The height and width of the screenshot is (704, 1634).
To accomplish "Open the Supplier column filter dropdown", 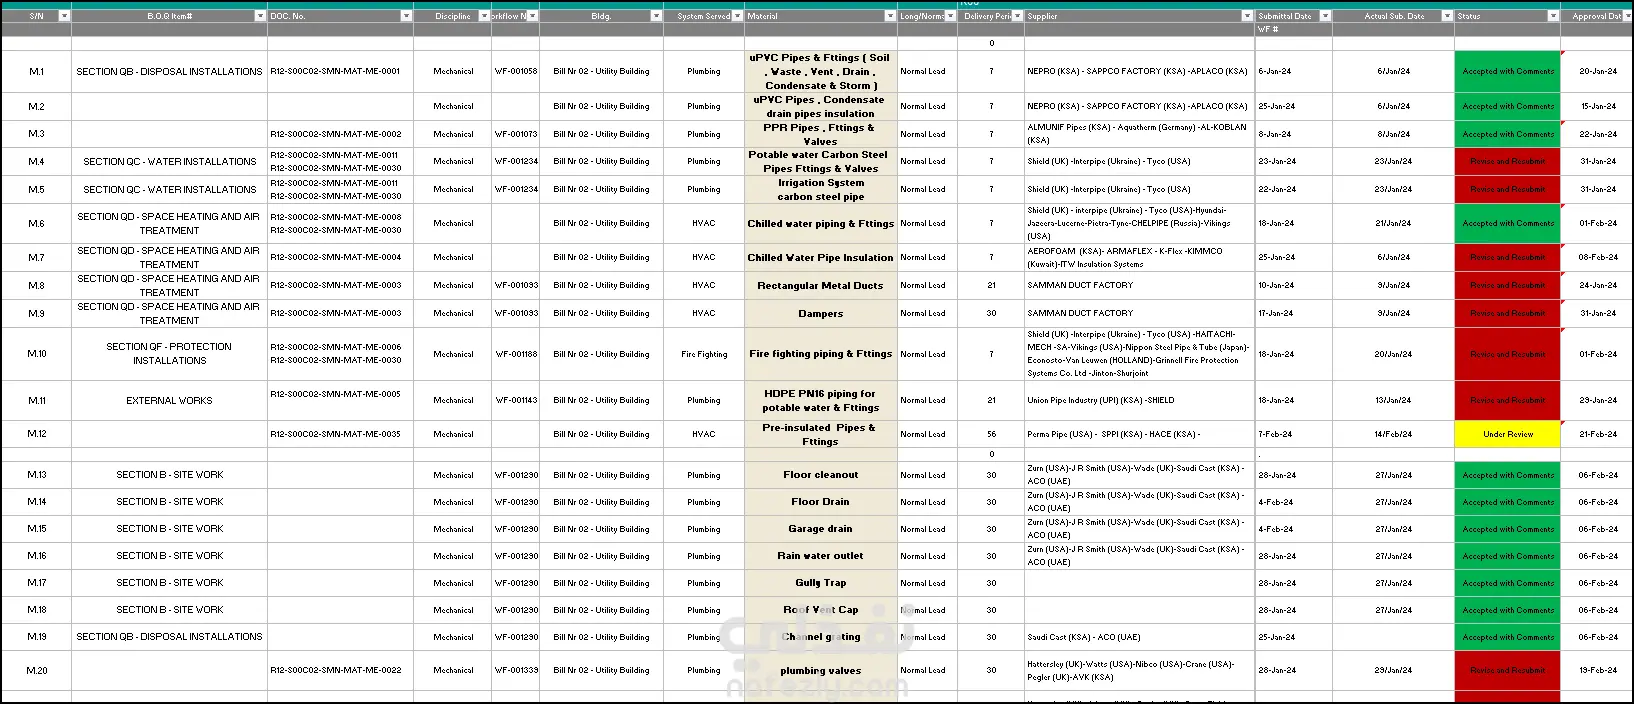I will 1248,16.
